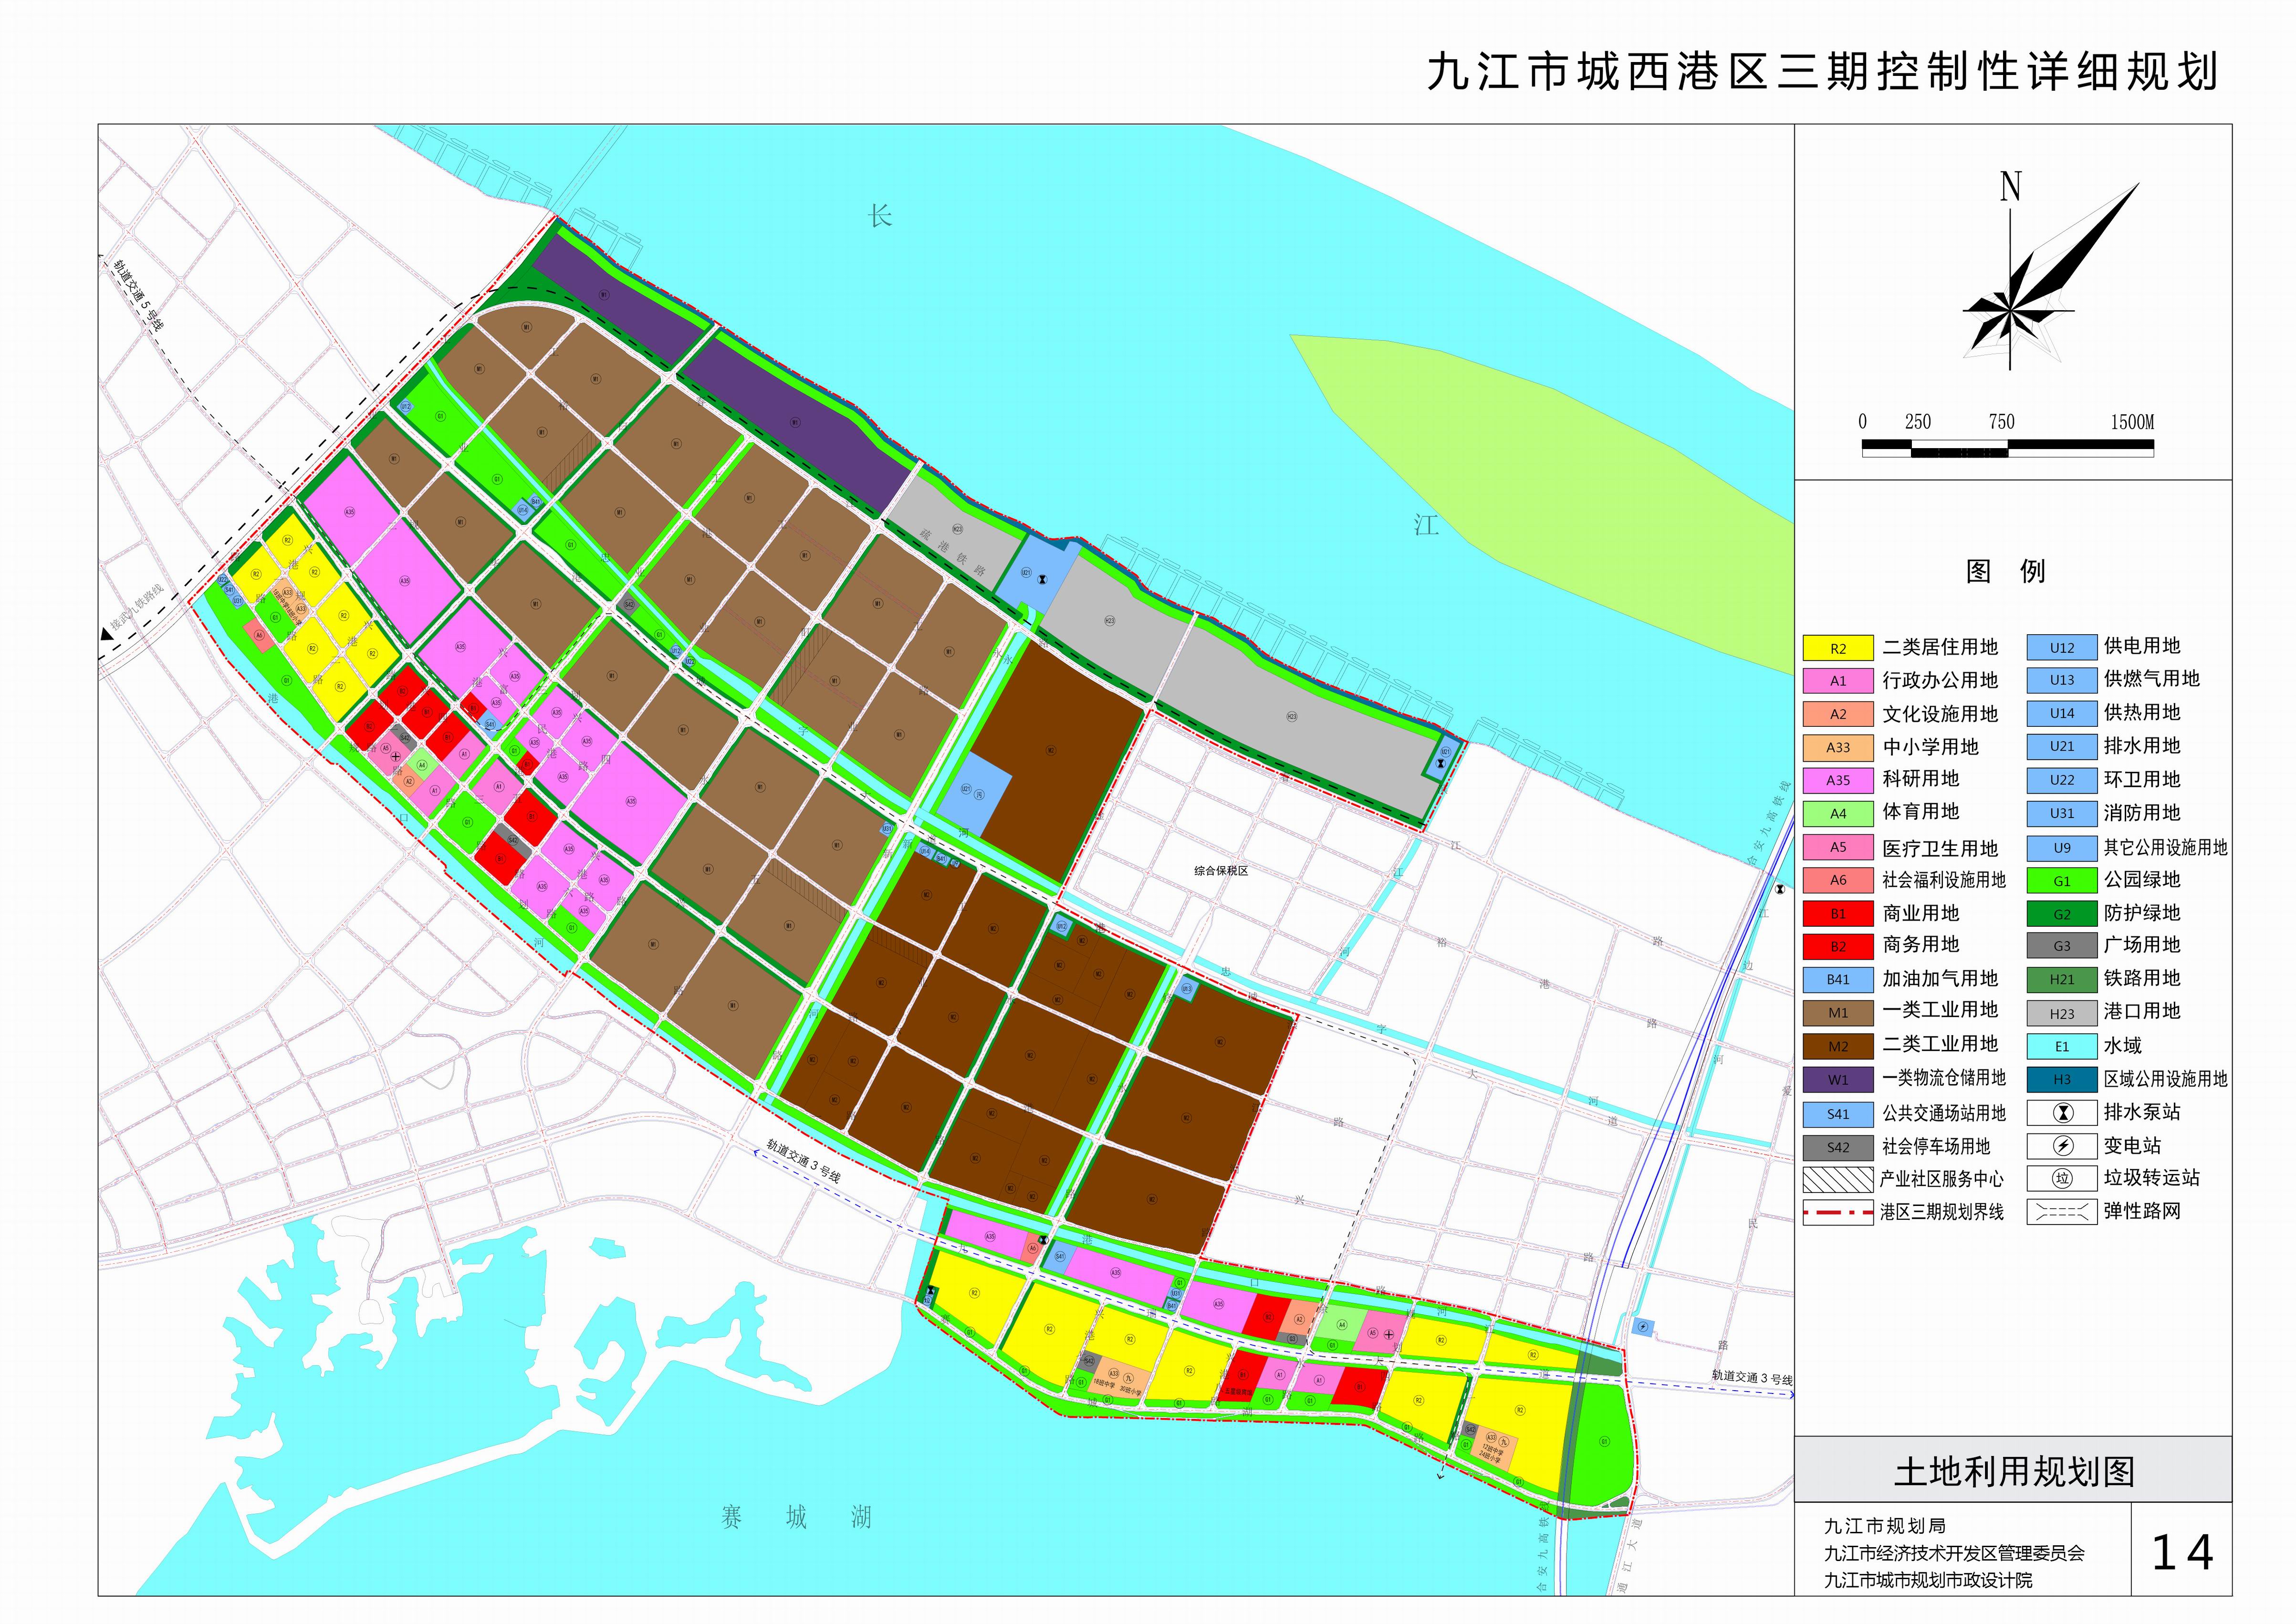Select the U9 other utilities legend swatch
Screen dimensions: 2296x1624
(2062, 847)
